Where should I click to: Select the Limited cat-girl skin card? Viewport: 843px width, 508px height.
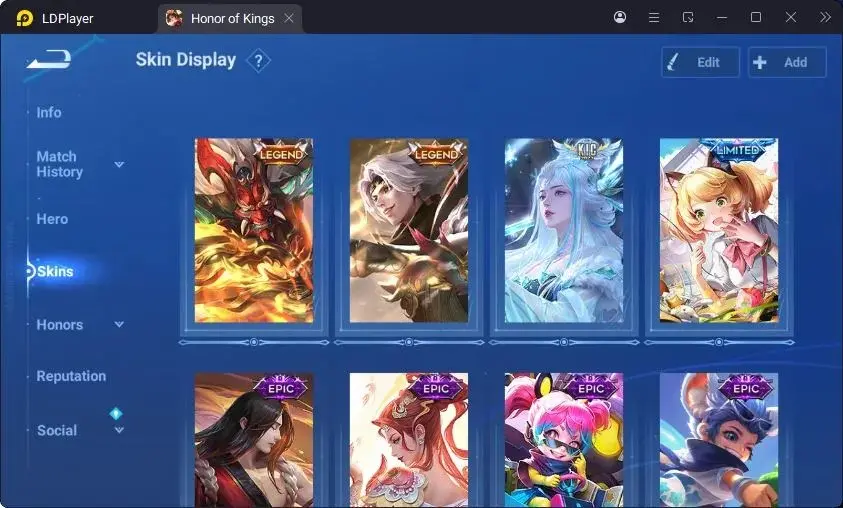[x=719, y=231]
